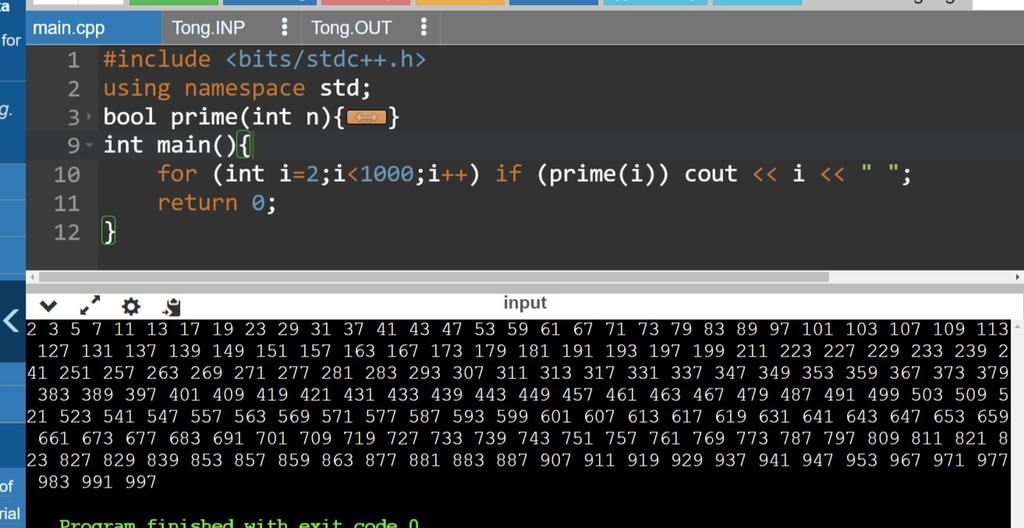Viewport: 1024px width, 528px height.
Task: Click the output number 661 in console
Action: point(54,438)
